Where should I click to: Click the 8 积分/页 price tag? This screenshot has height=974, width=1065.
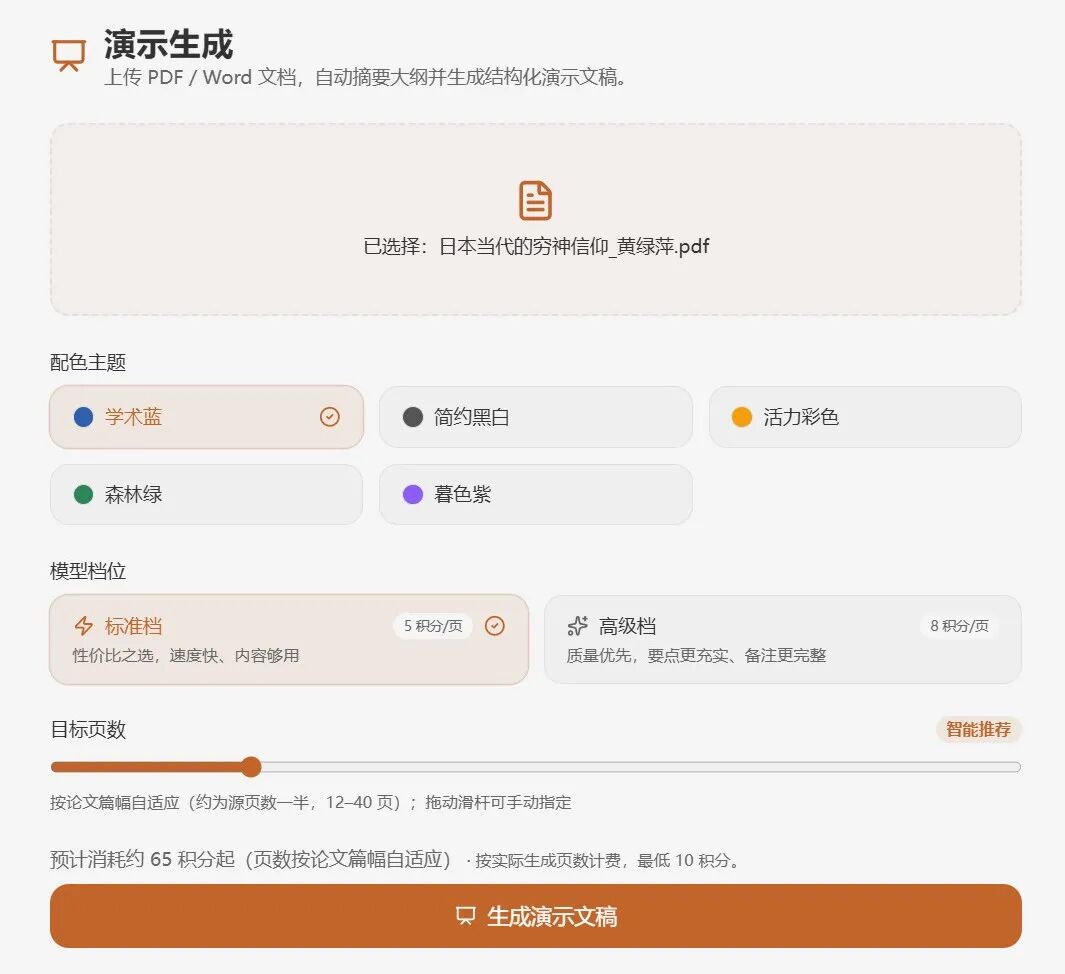tap(959, 626)
